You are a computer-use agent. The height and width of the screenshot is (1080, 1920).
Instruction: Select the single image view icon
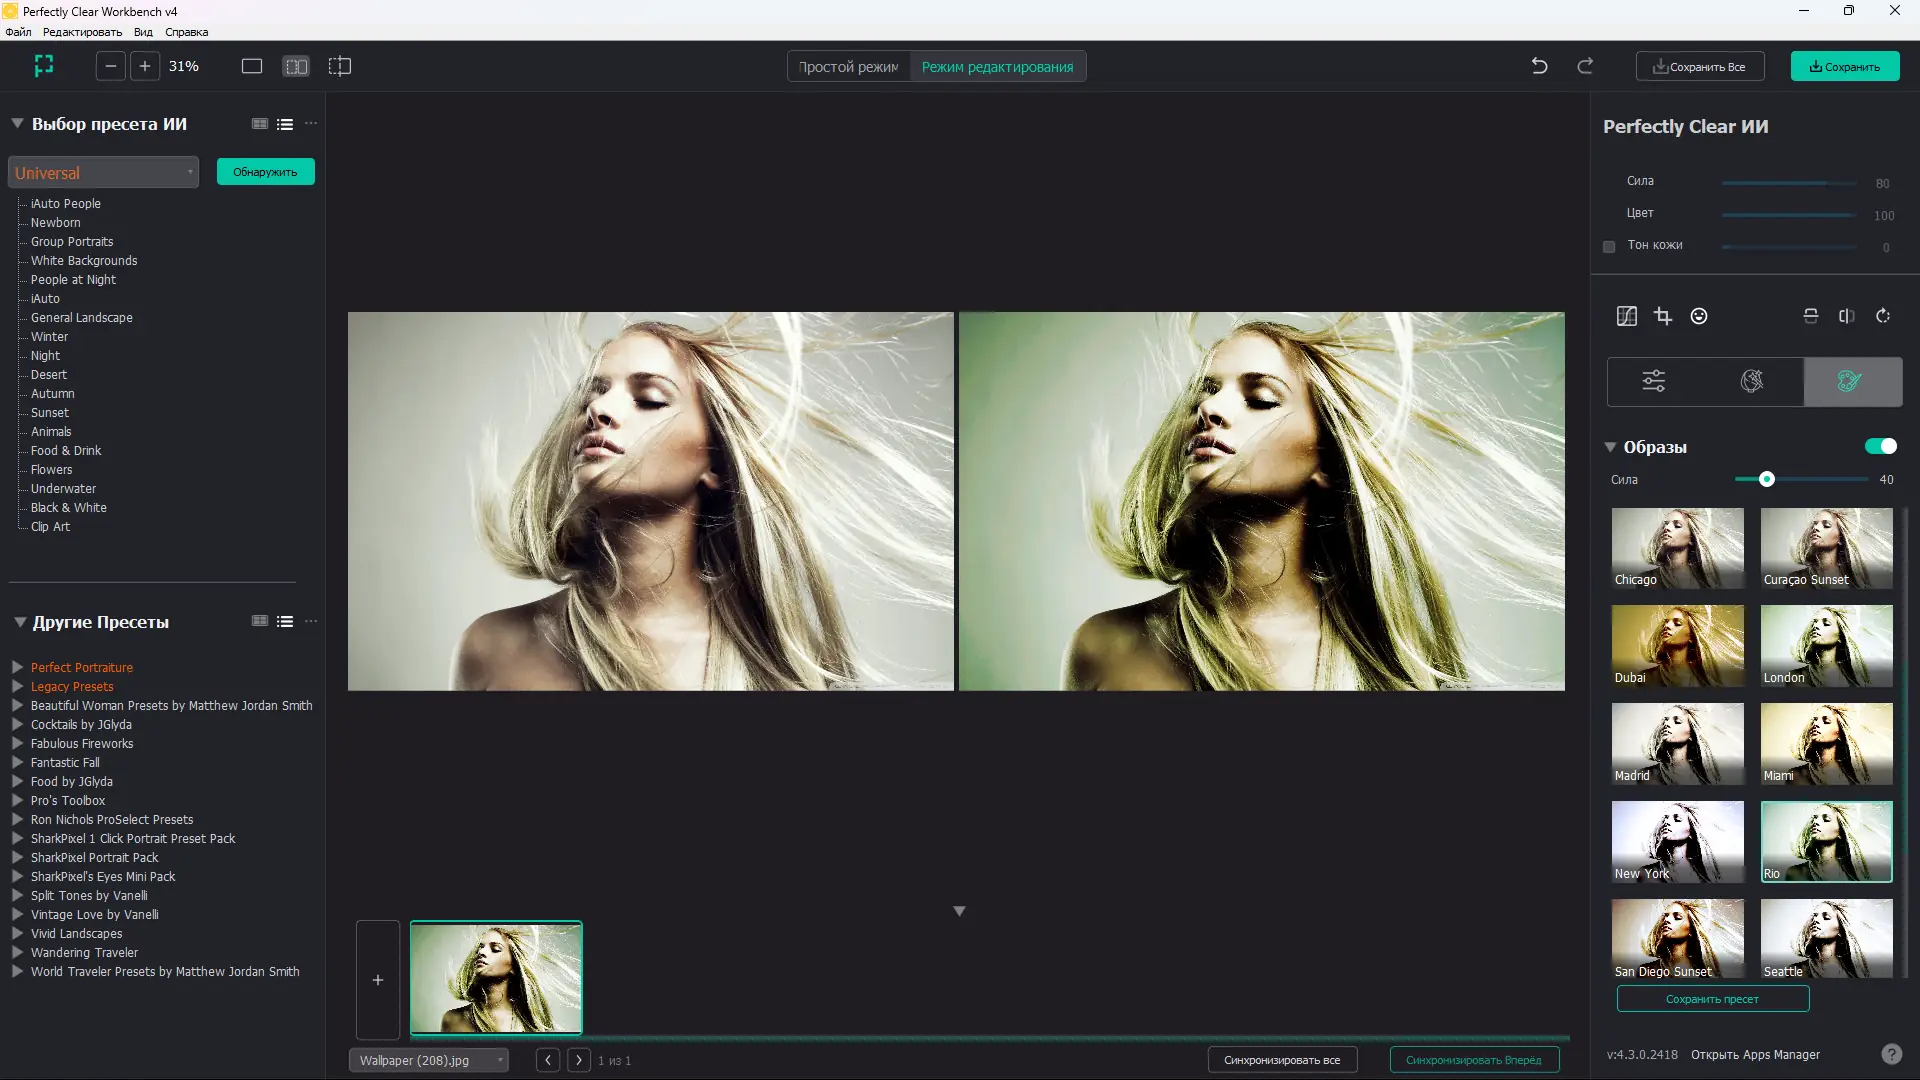(x=252, y=66)
